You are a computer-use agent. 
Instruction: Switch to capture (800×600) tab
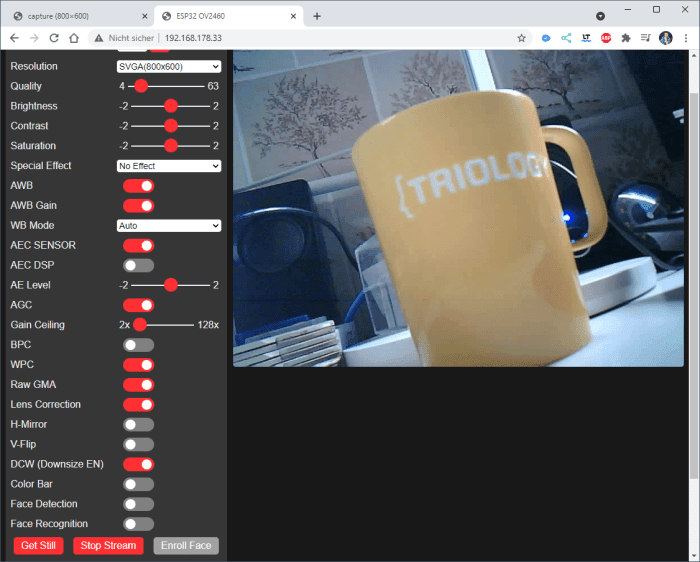click(70, 15)
